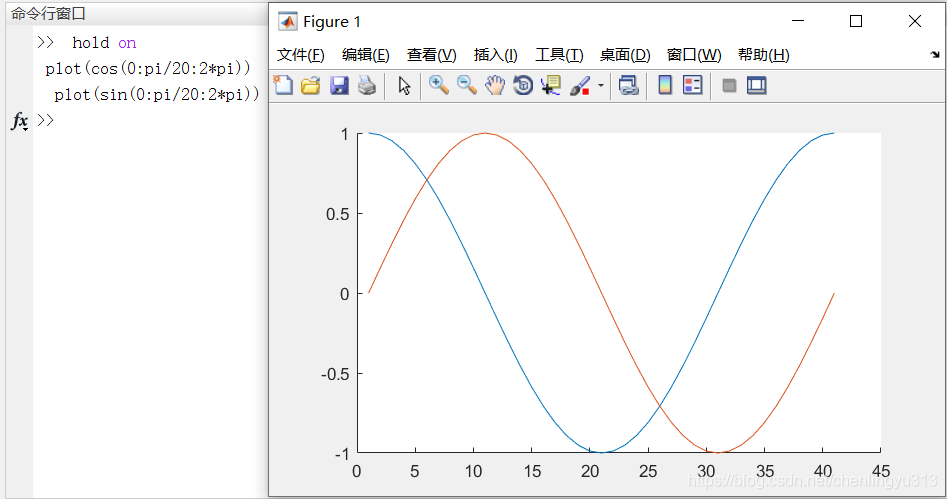
Task: Select the Data Cursor tool
Action: [551, 85]
